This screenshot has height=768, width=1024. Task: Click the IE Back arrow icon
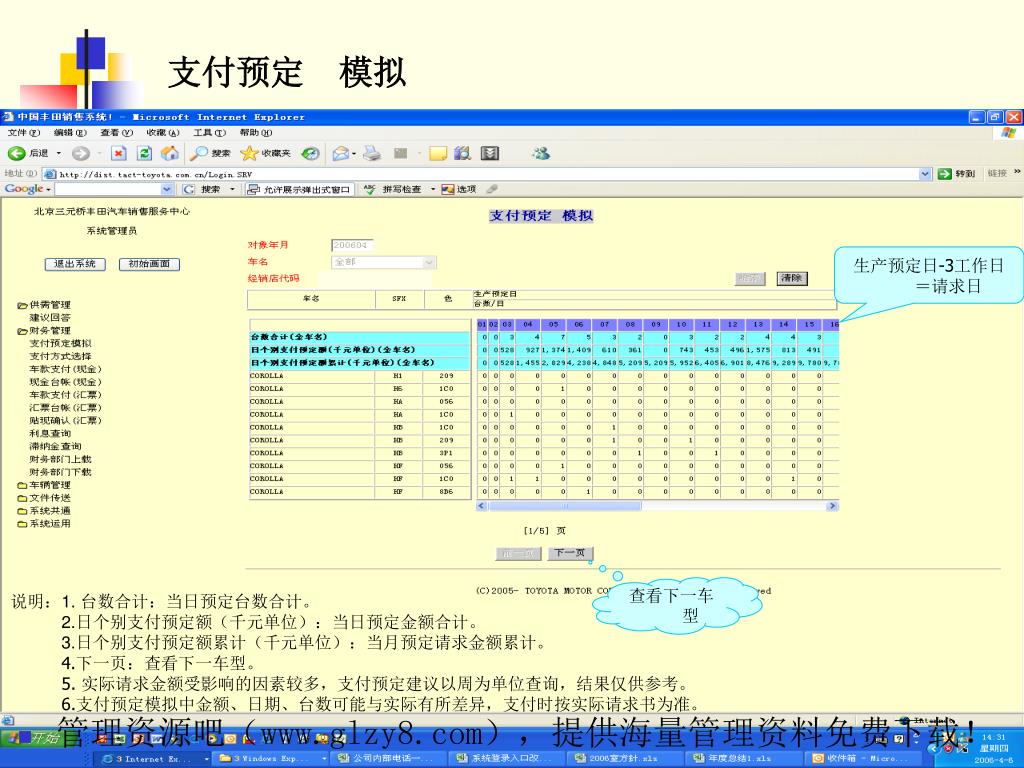tap(16, 153)
